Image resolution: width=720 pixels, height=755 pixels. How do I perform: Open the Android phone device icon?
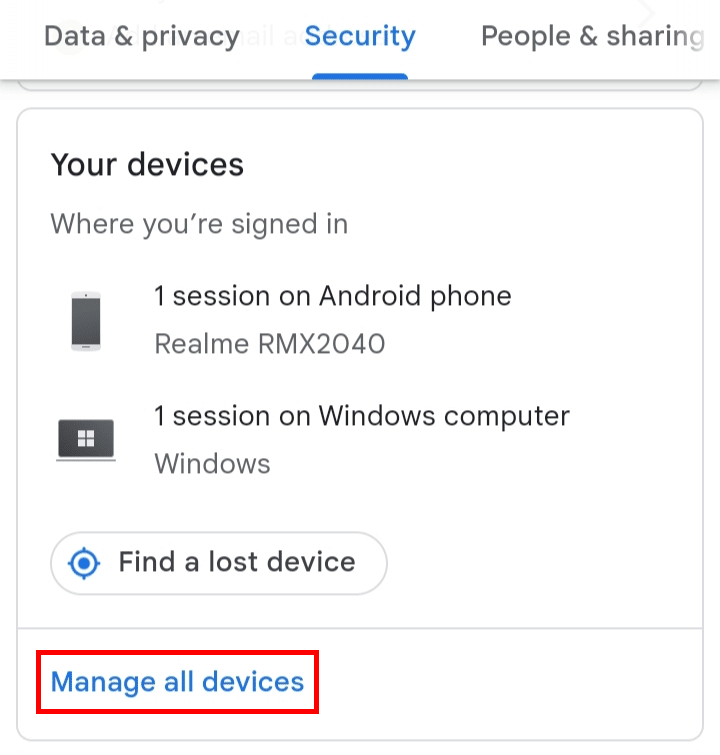click(86, 321)
